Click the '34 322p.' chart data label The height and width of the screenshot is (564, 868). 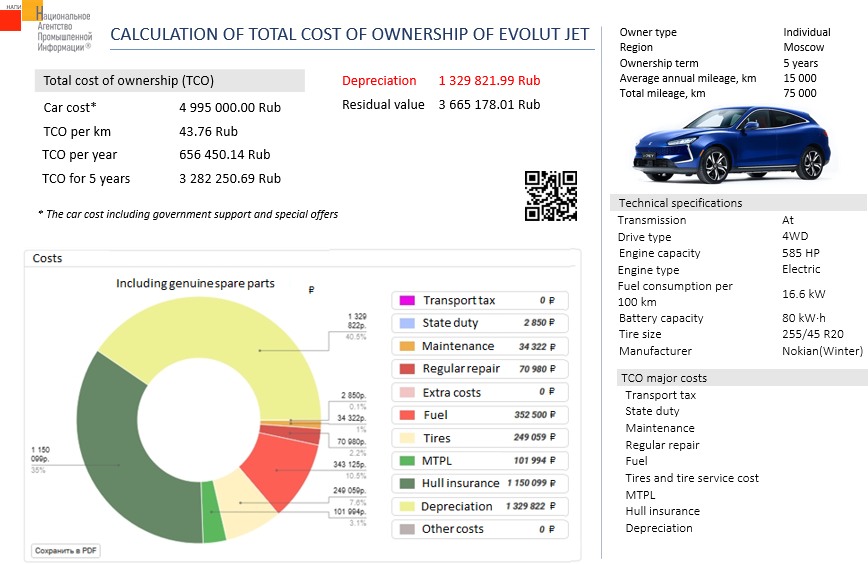tap(352, 417)
